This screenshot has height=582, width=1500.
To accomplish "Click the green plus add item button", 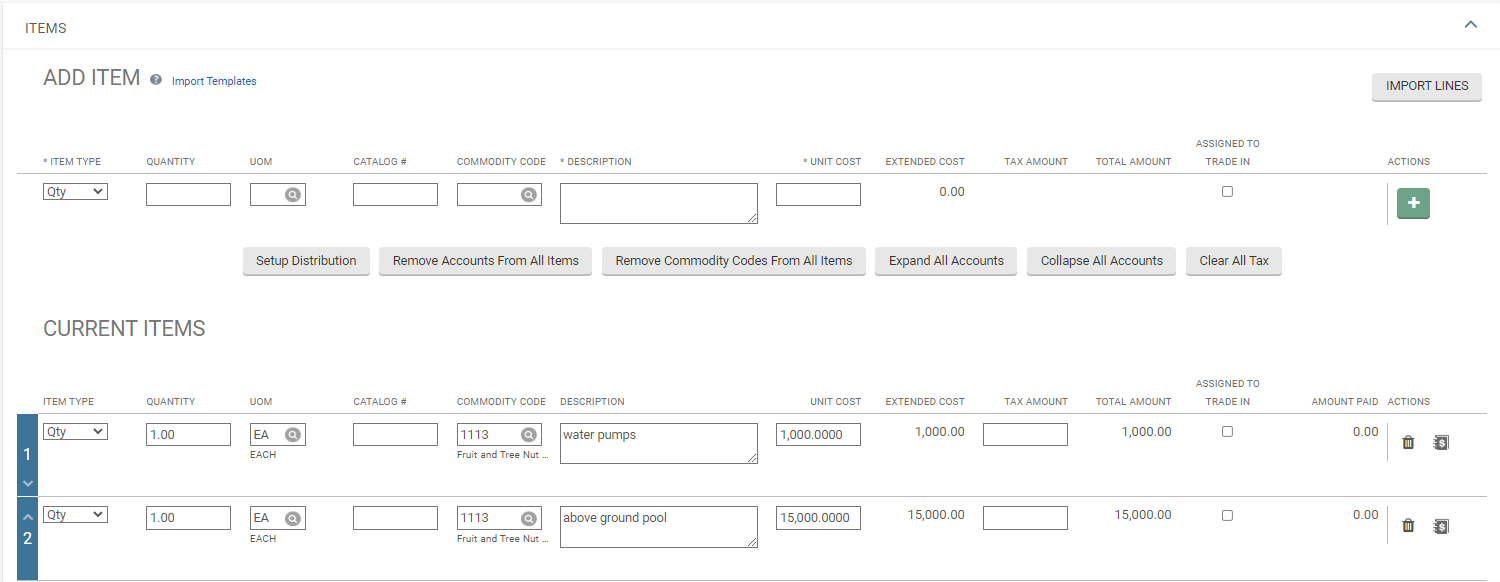I will [1413, 203].
